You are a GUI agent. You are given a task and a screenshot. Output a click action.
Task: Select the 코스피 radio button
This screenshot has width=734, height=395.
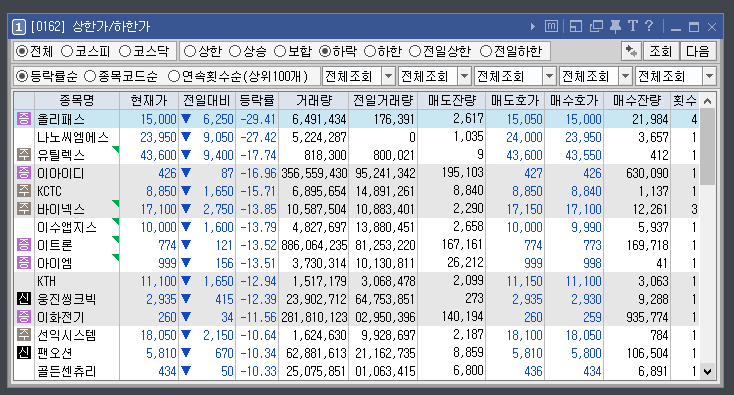click(67, 51)
